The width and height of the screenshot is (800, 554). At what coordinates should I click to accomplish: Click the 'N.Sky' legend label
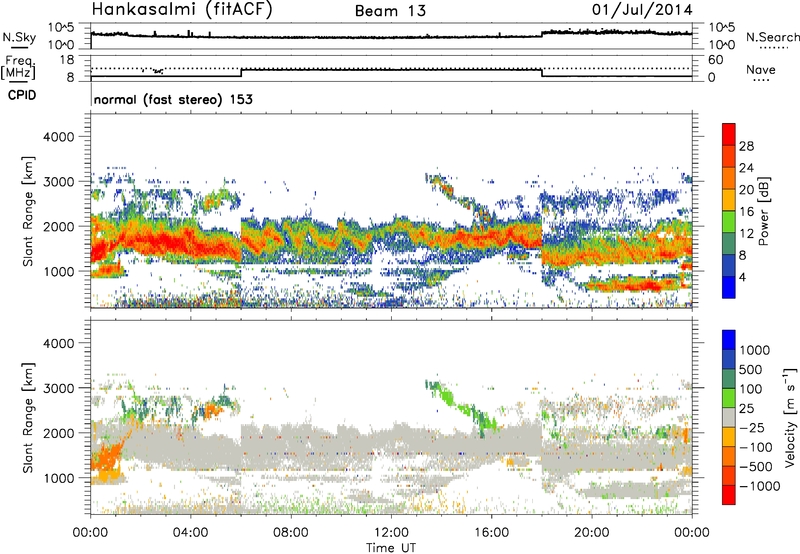19,37
